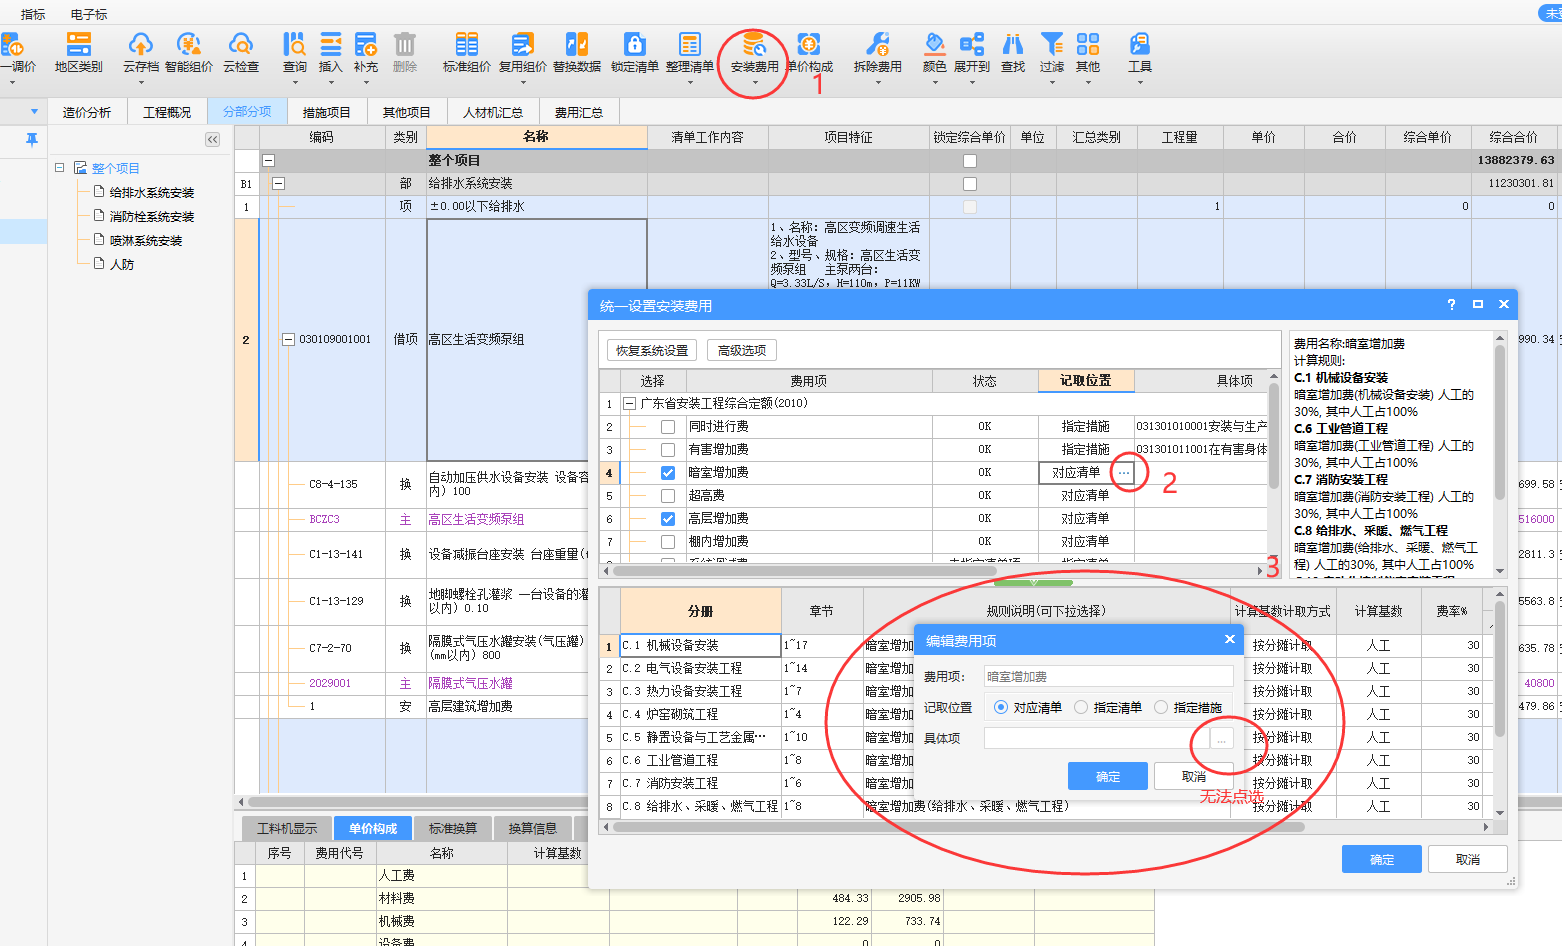
Task: Uncheck the 暗室增加费 checkbox
Action: pyautogui.click(x=668, y=473)
